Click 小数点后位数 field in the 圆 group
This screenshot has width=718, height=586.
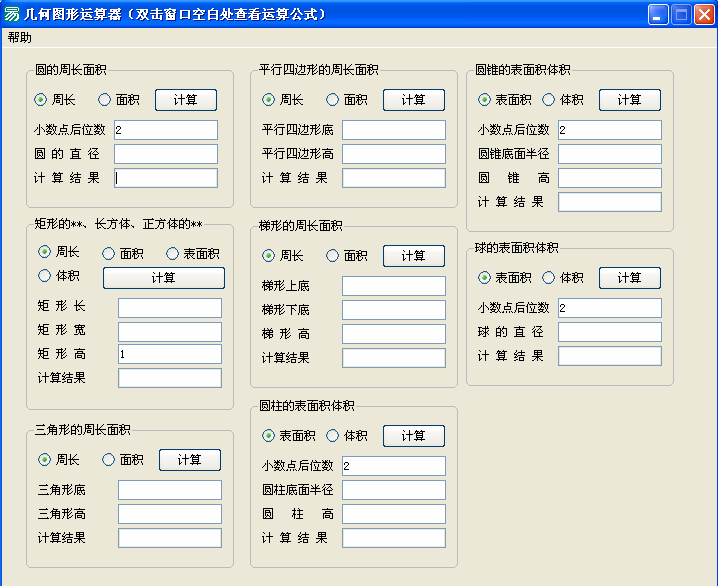click(166, 130)
